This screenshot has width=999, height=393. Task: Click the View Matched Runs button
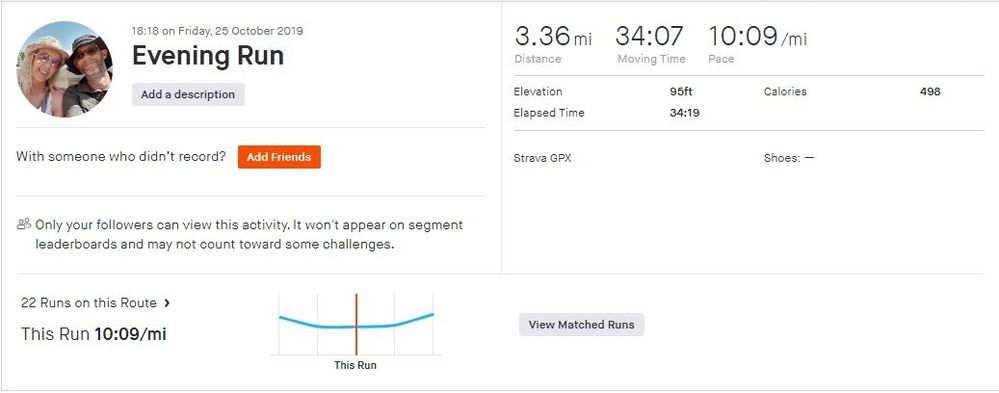[581, 324]
